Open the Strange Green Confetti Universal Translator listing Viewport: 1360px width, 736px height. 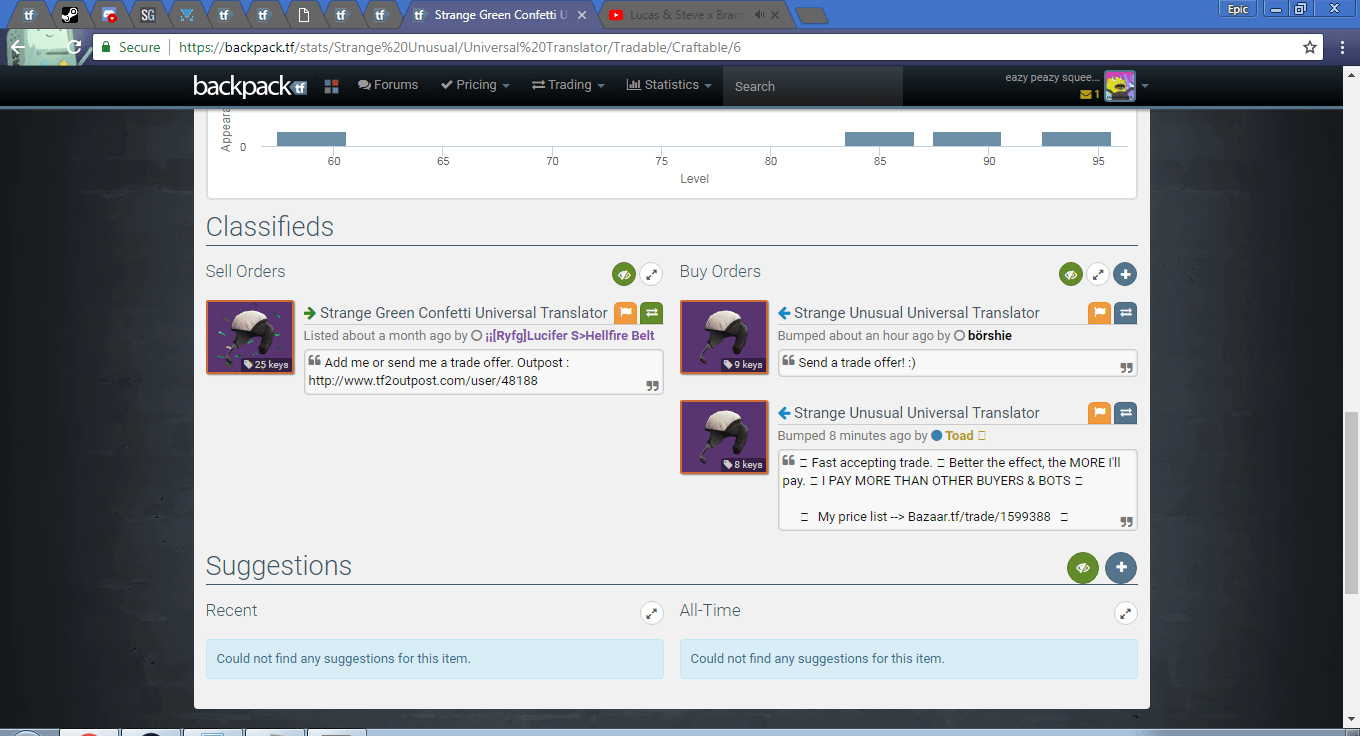[x=464, y=313]
